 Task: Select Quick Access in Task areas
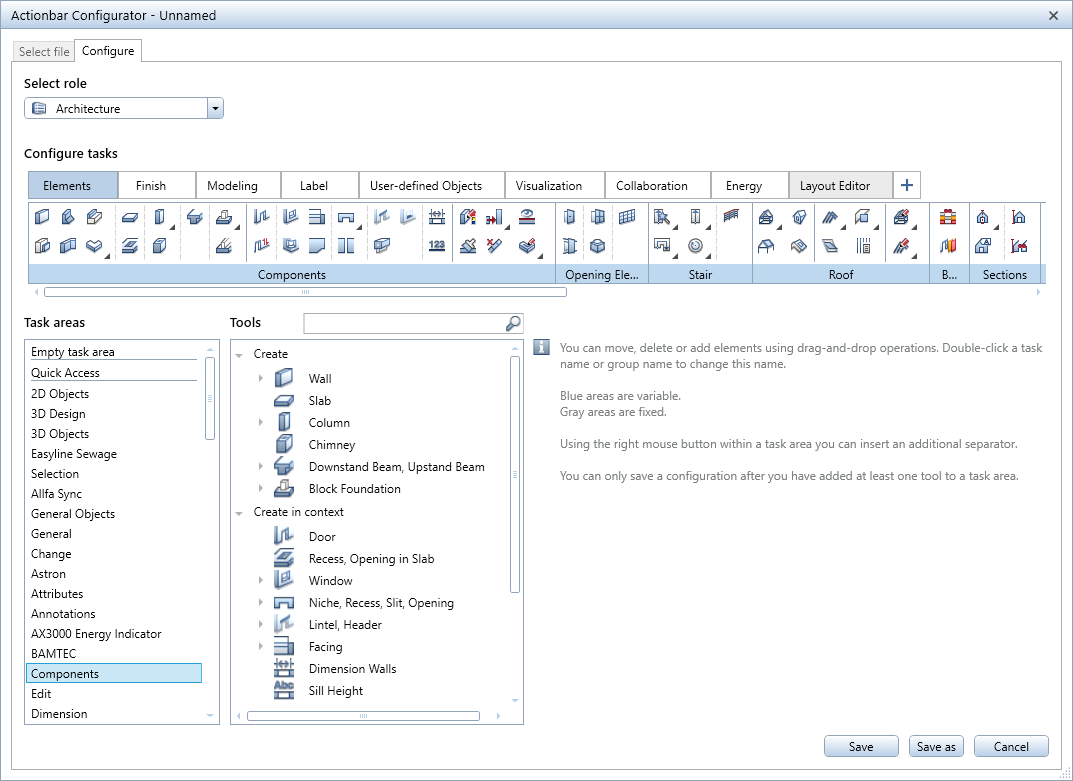[65, 373]
